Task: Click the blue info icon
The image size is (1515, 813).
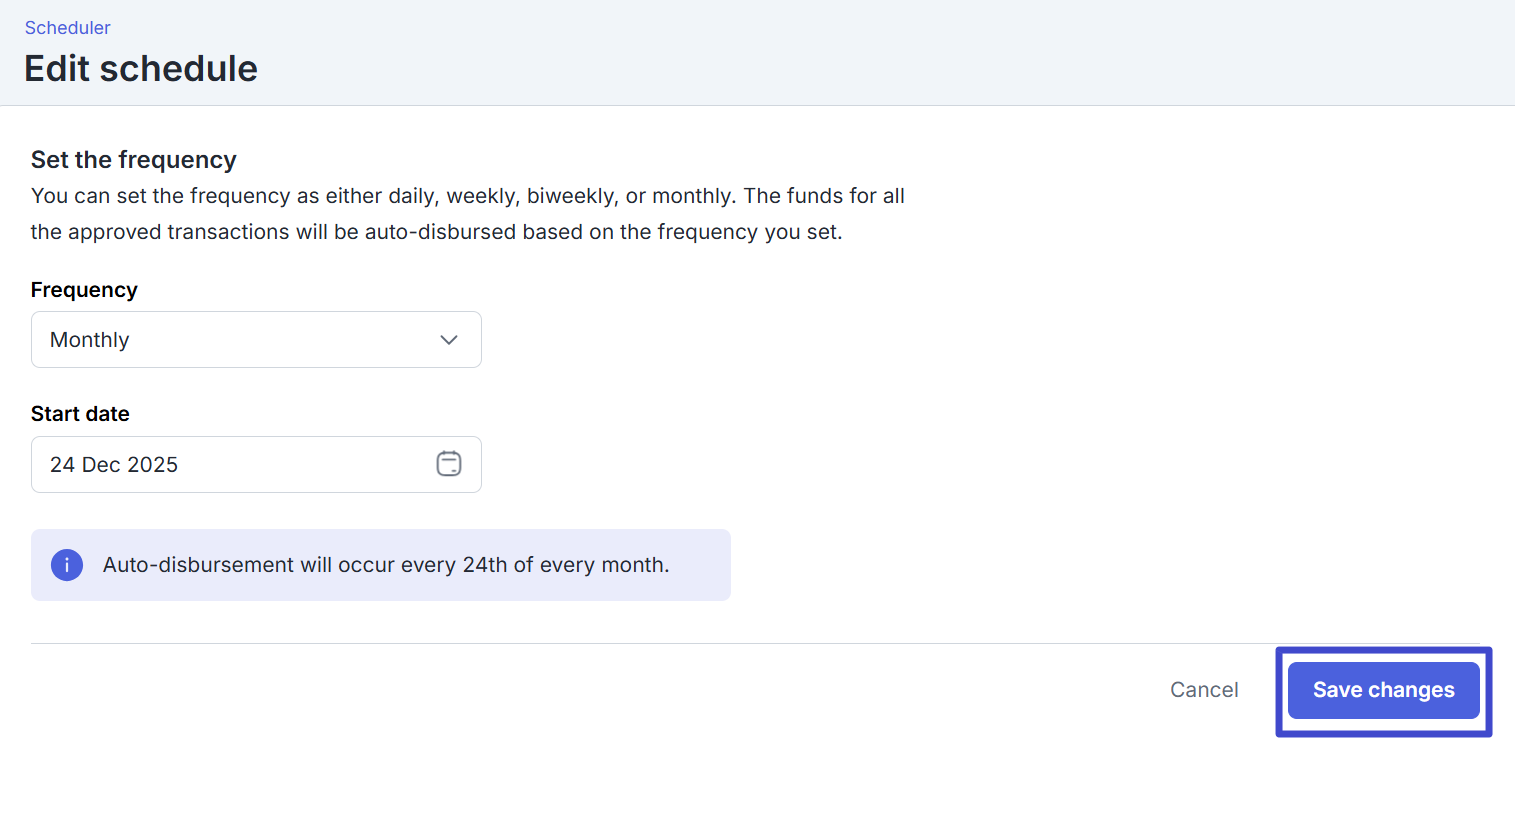Action: click(67, 565)
